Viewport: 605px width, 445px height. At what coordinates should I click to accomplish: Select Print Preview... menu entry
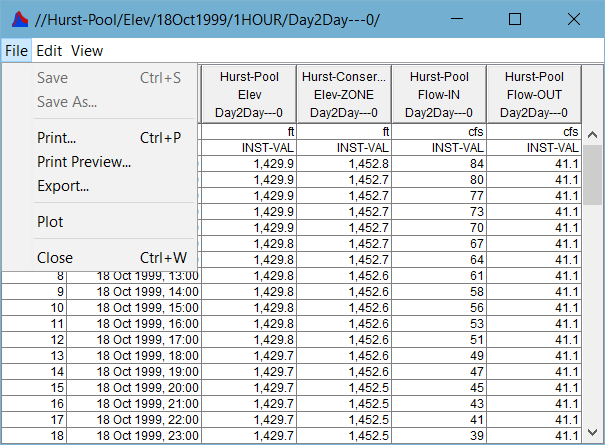point(84,162)
